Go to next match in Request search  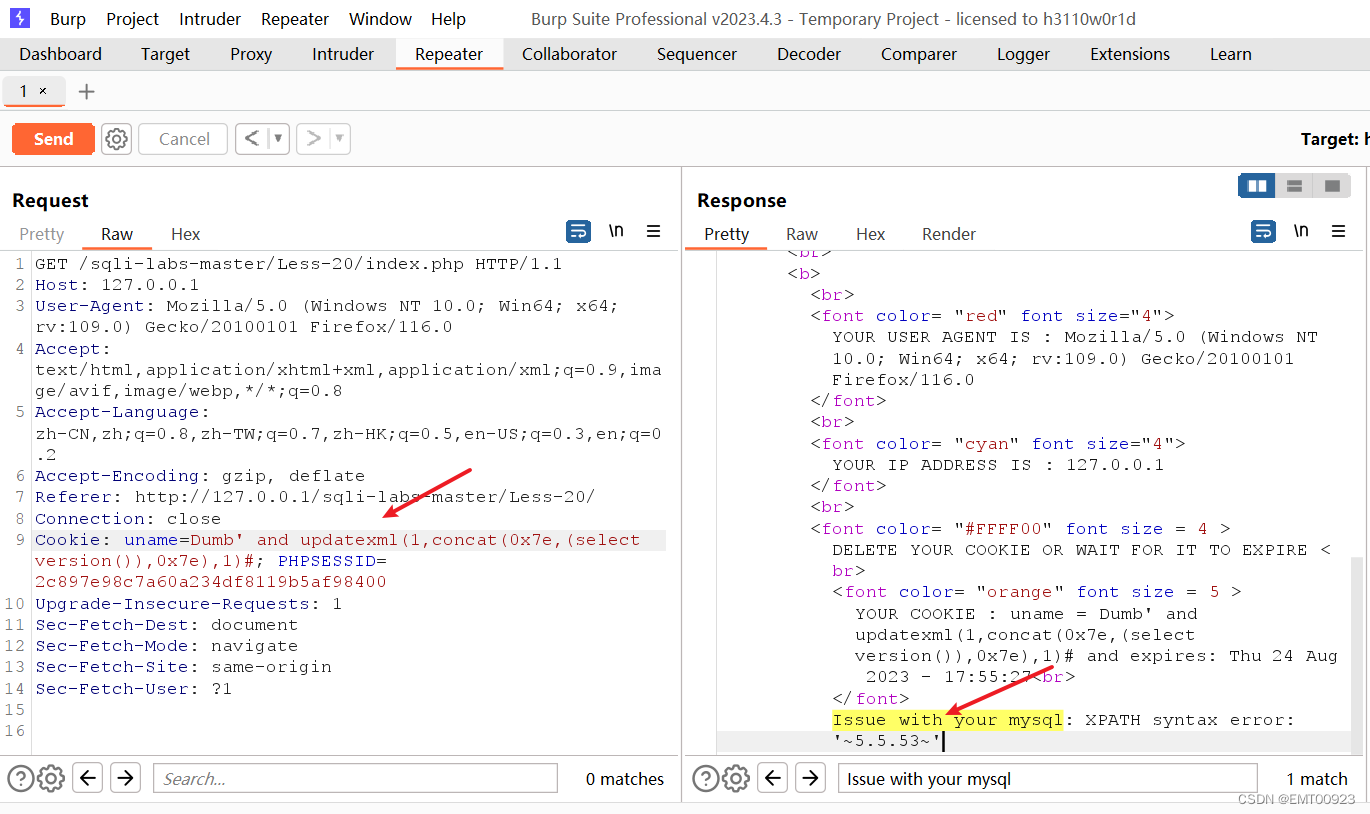[x=125, y=778]
